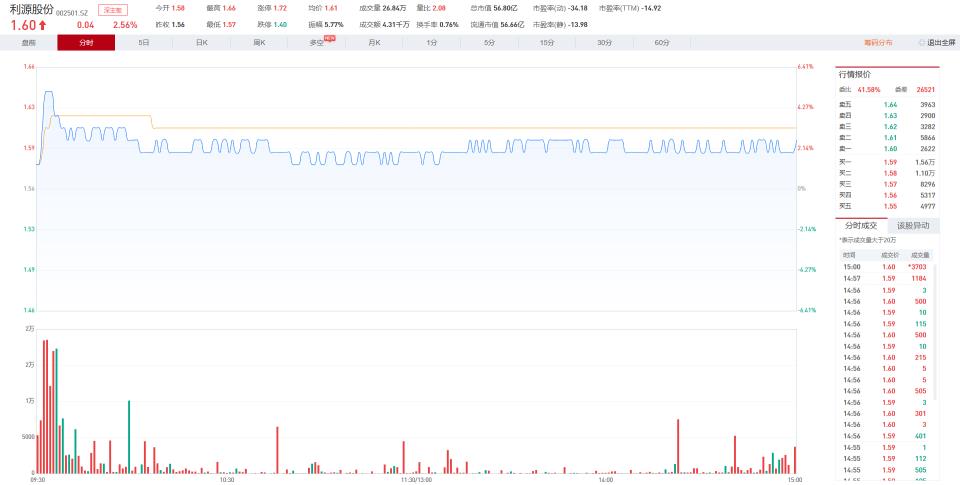The height and width of the screenshot is (485, 960).
Task: Click the 10:30 time label on chart axis
Action: (x=227, y=480)
